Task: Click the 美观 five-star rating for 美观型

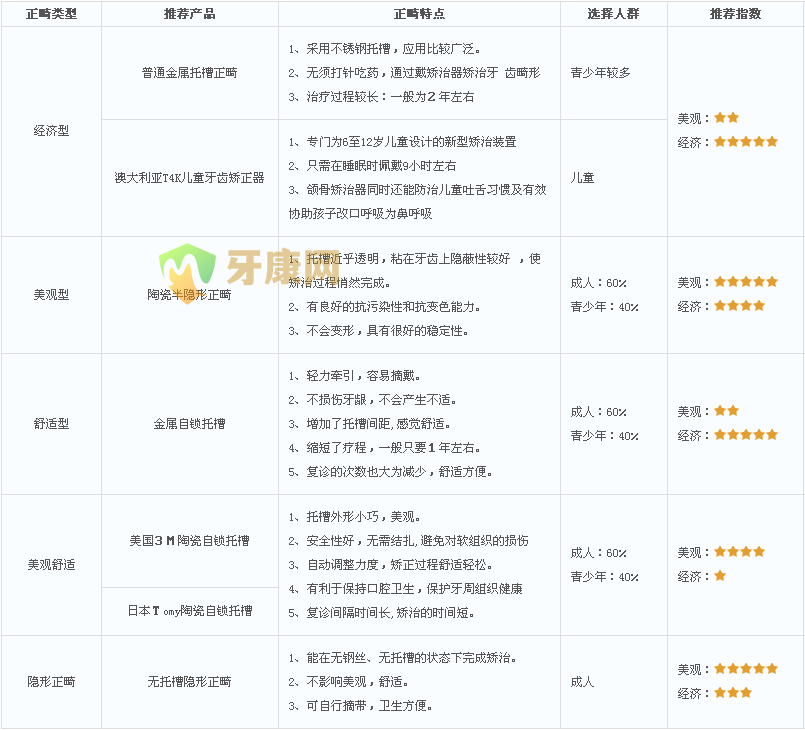Action: 746,282
